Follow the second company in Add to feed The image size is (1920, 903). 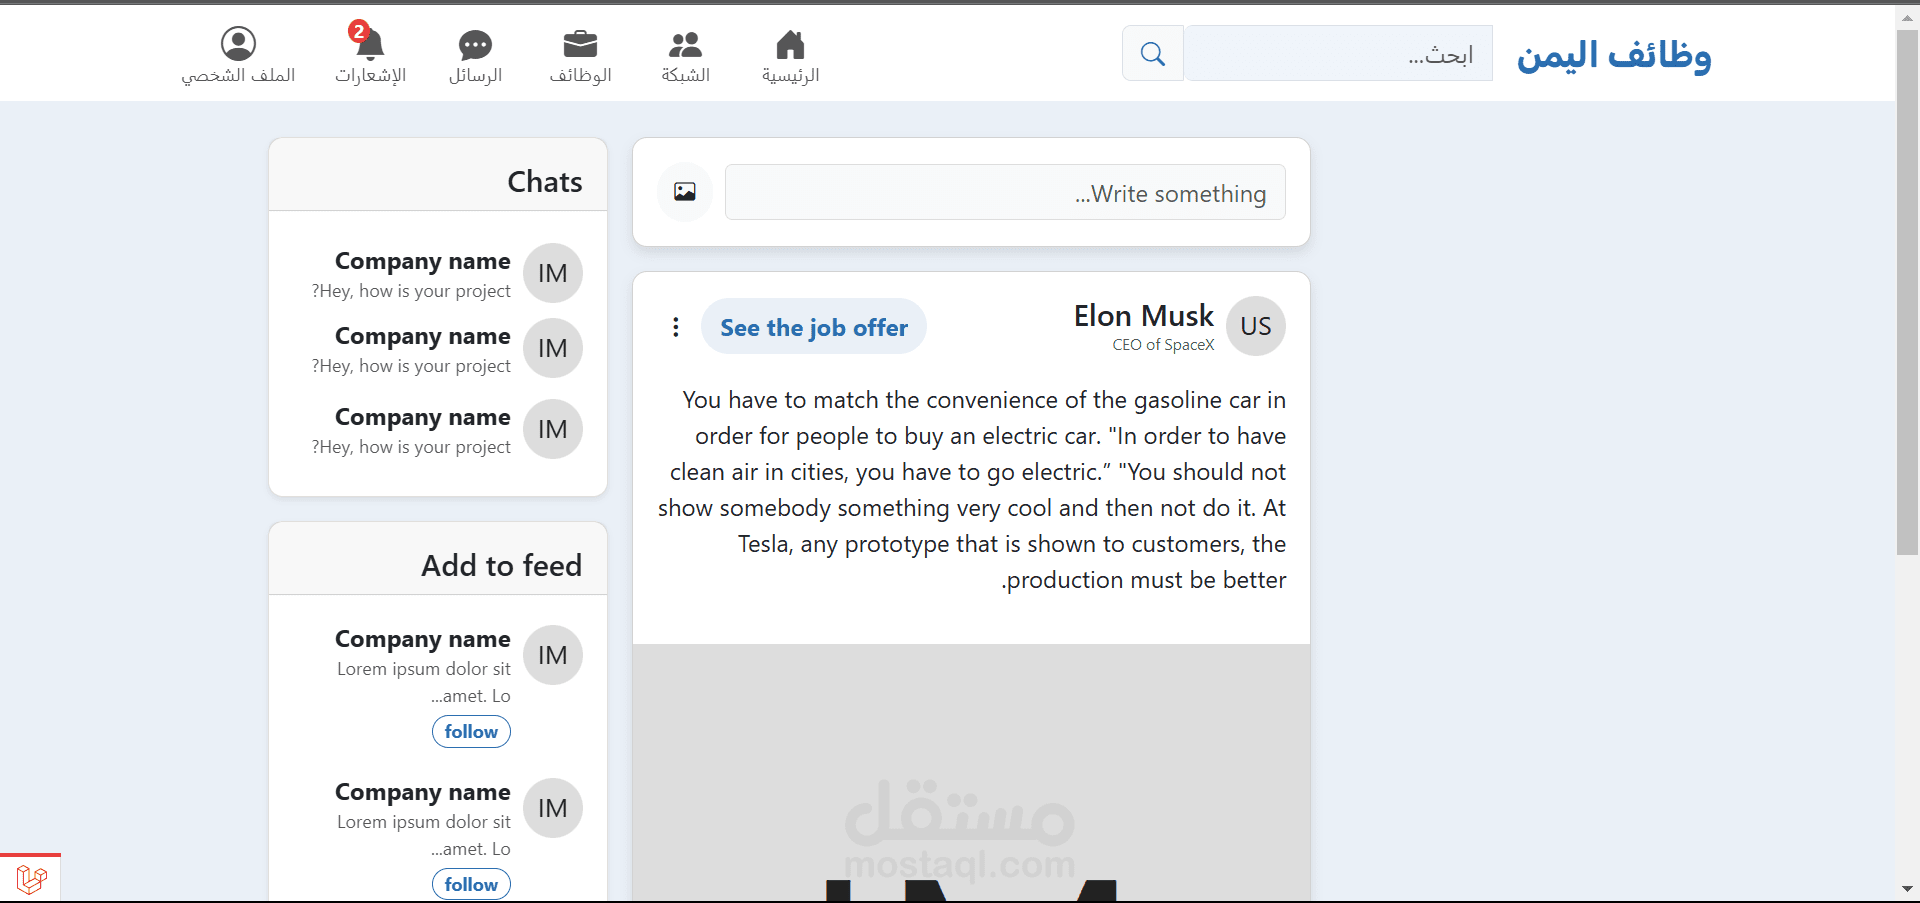(x=471, y=884)
